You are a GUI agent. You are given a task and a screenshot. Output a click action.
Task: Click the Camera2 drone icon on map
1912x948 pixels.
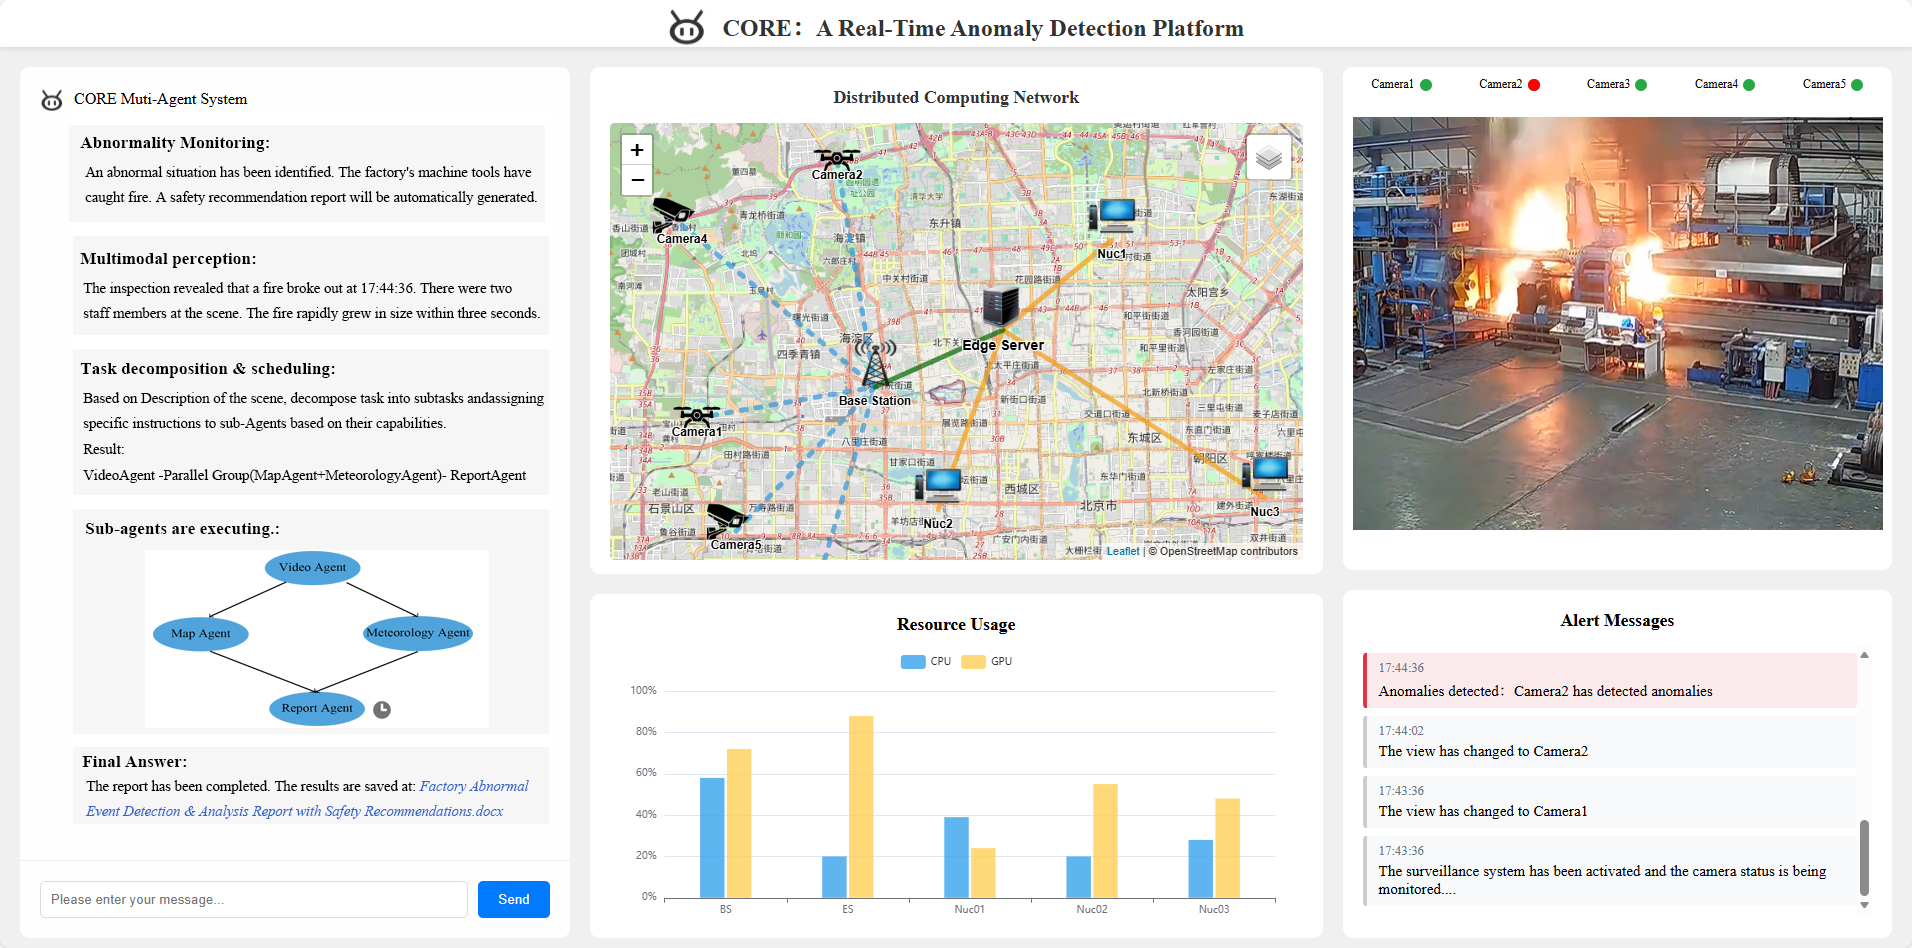[836, 158]
